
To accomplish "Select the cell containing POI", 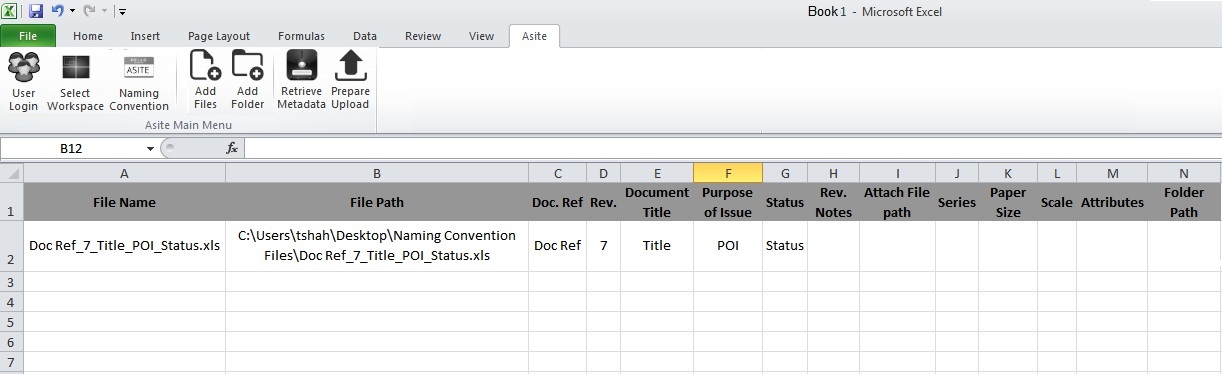I will (728, 246).
